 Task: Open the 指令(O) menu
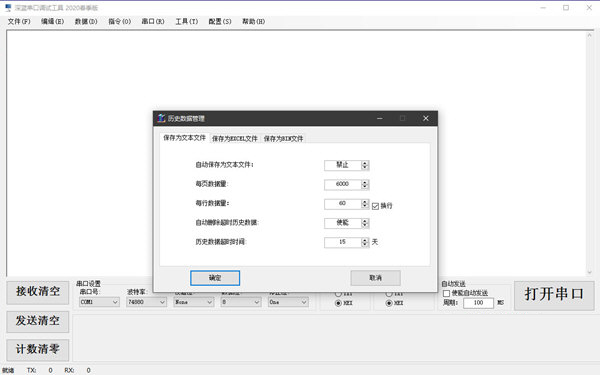tap(119, 21)
